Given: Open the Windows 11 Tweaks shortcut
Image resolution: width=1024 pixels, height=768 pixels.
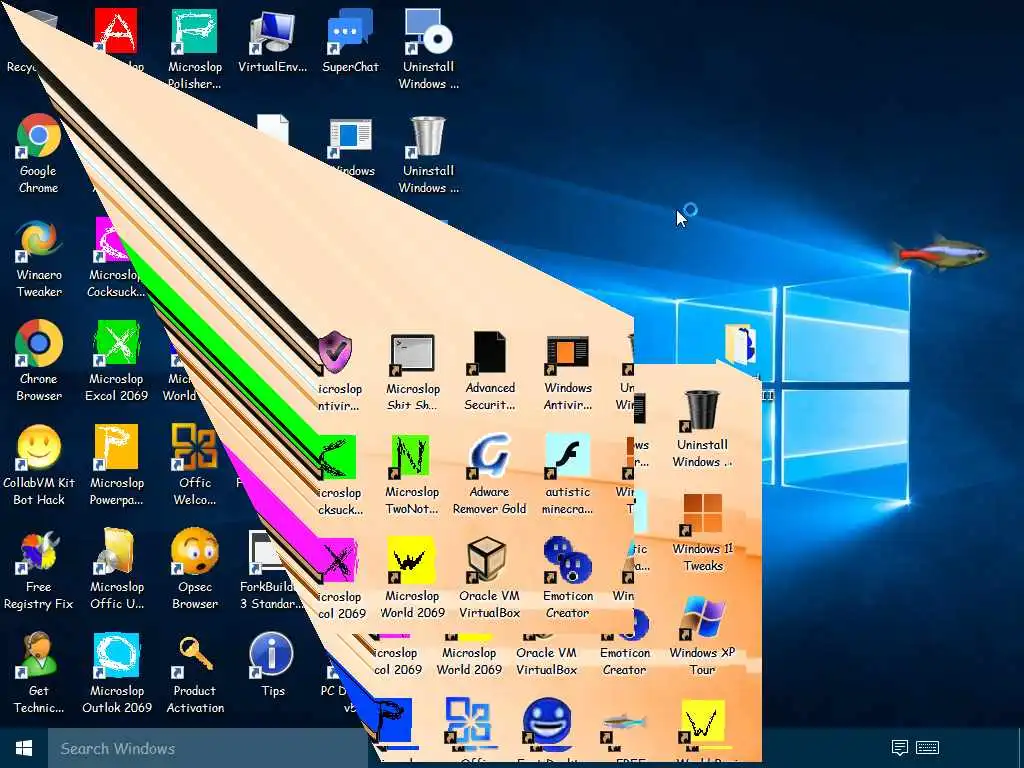Looking at the screenshot, I should [x=701, y=515].
